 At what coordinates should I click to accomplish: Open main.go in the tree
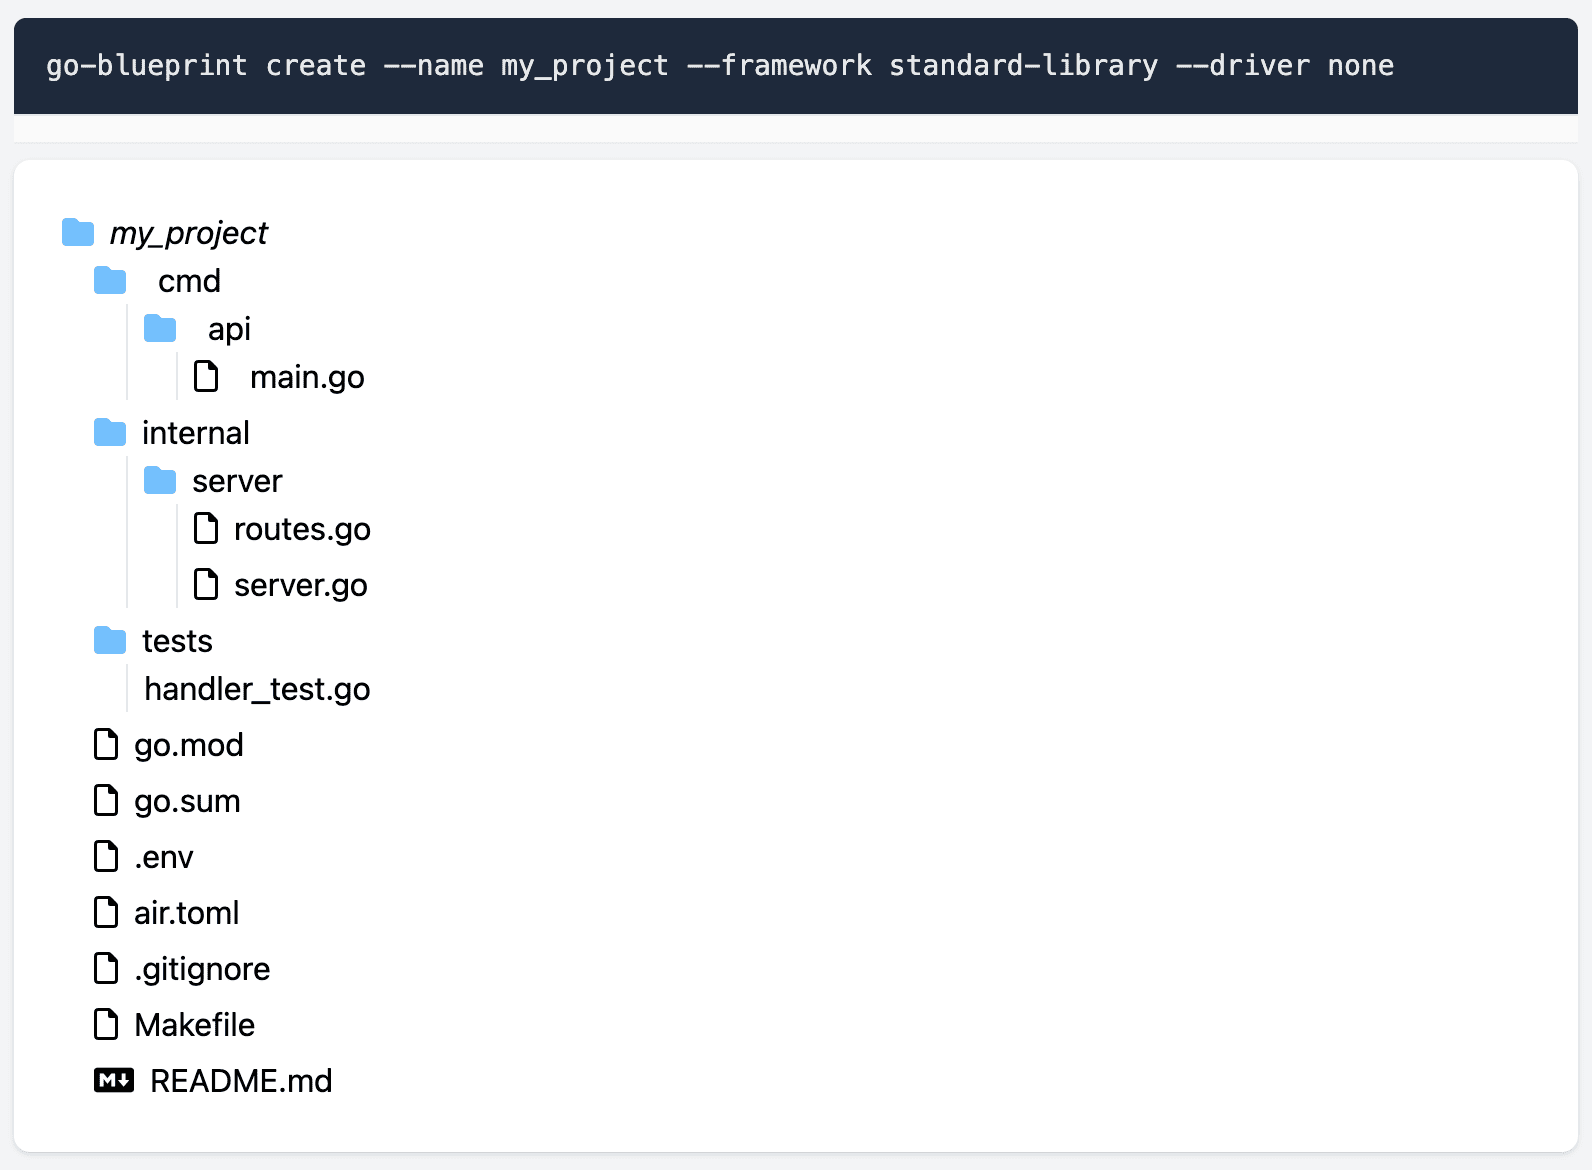[307, 377]
